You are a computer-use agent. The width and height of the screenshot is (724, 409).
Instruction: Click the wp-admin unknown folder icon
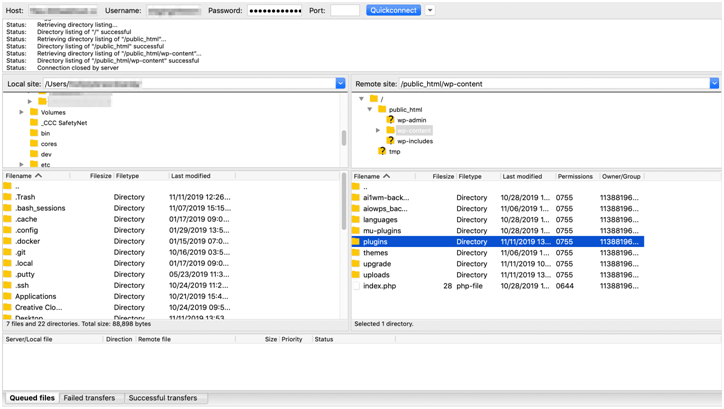coord(390,120)
